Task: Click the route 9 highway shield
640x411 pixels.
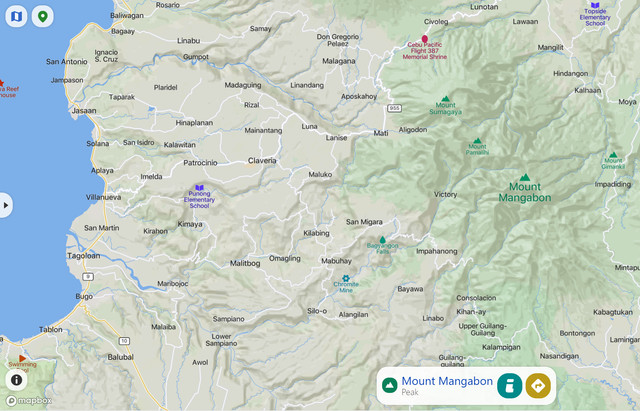Action: [x=88, y=277]
